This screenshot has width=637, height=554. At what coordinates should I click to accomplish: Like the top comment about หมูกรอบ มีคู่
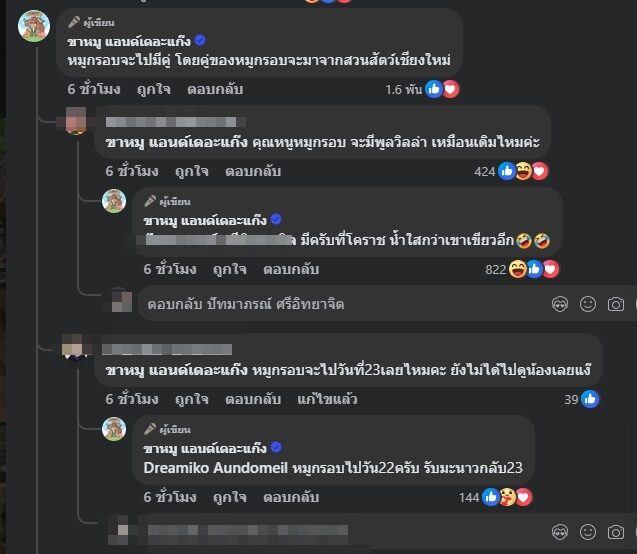click(154, 89)
